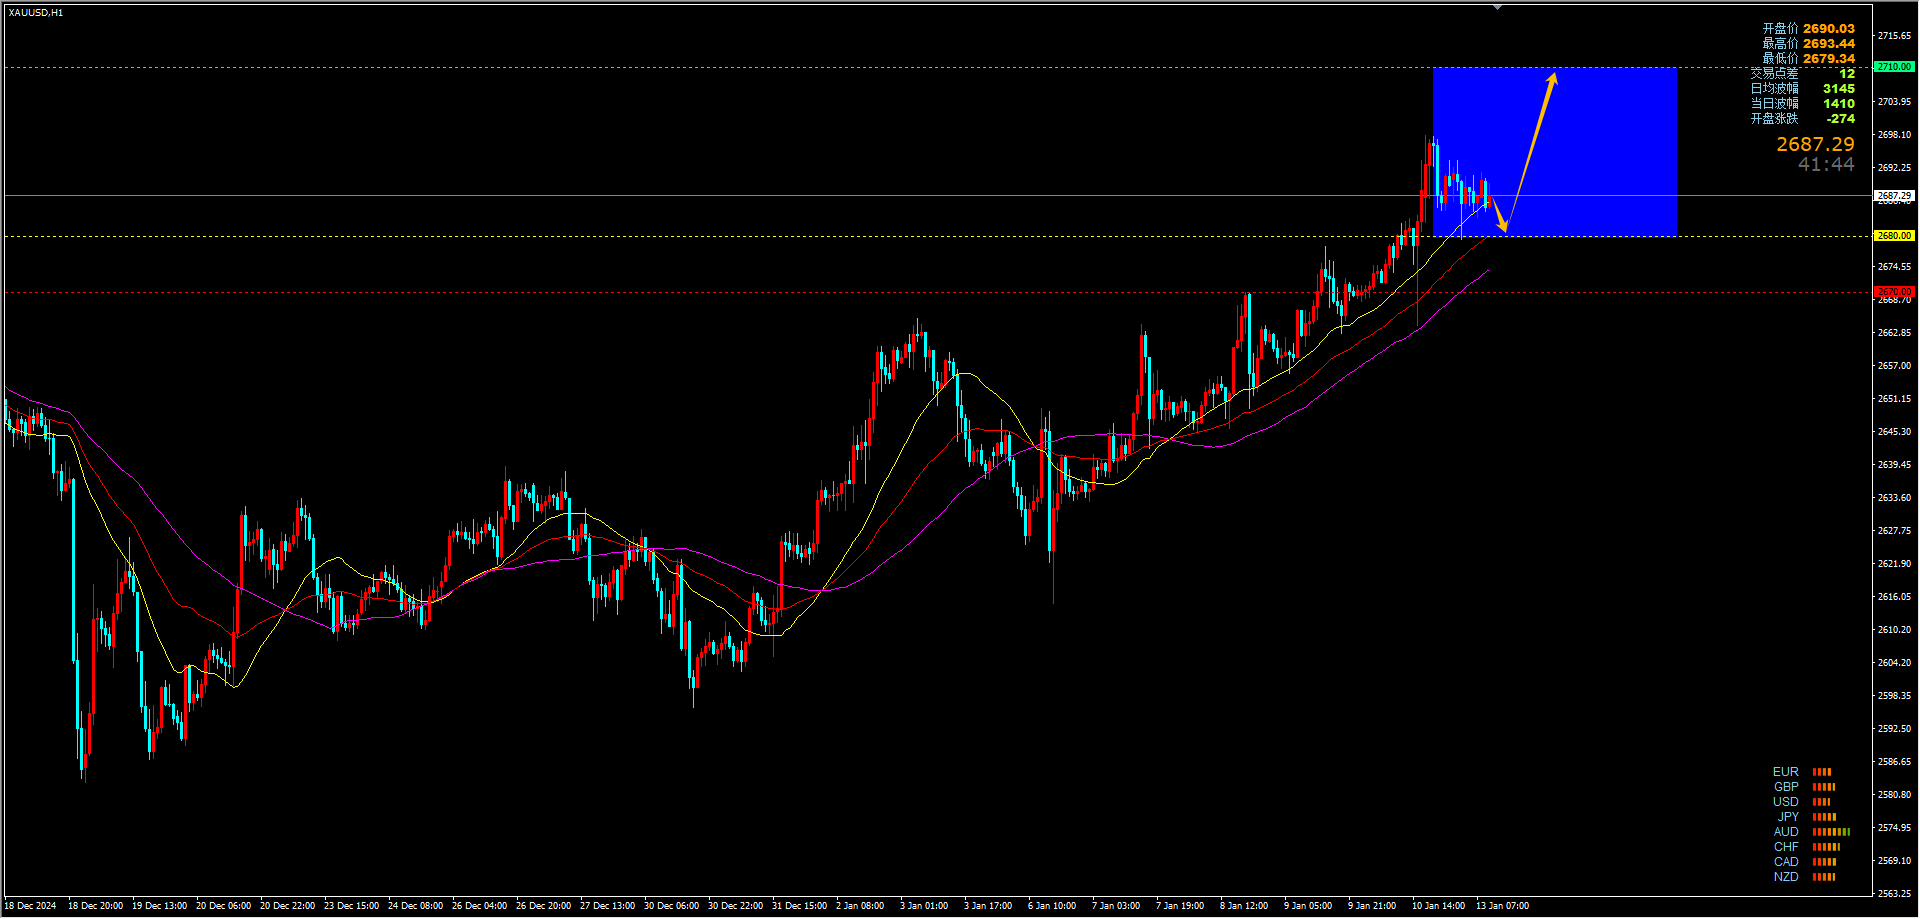Click the 18 Dec 2024 time axis label
The image size is (1920, 919).
click(30, 906)
